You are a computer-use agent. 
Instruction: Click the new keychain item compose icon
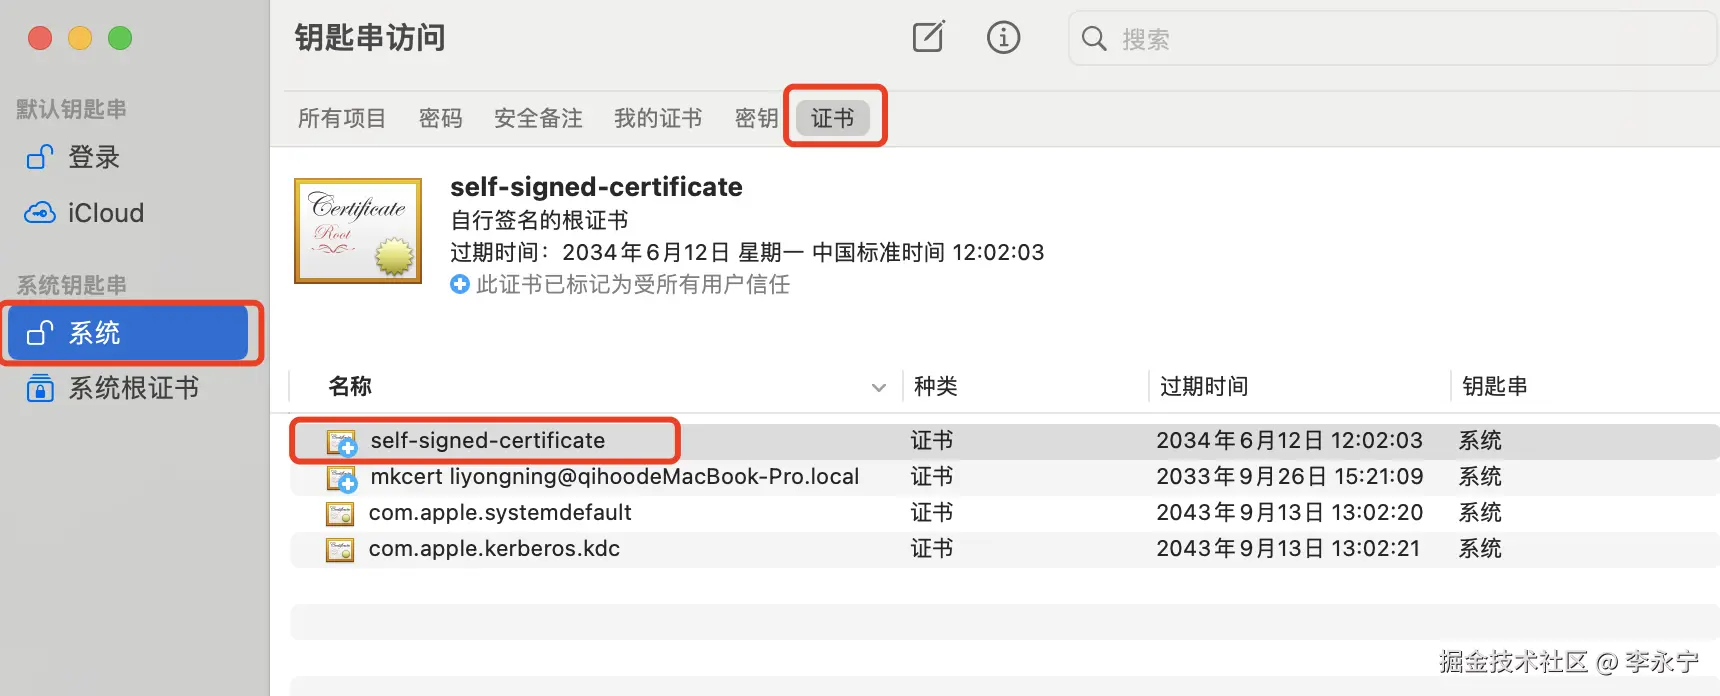928,37
